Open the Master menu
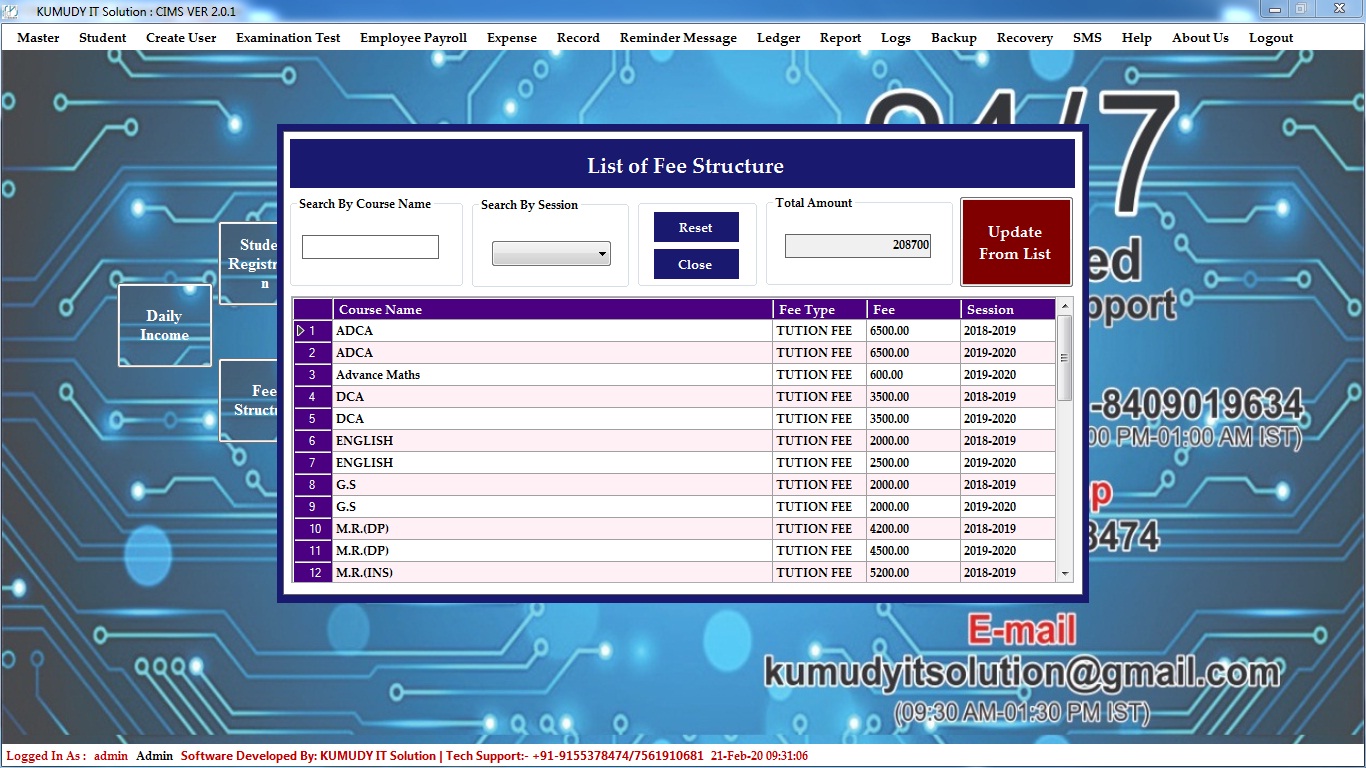1366x768 pixels. coord(38,38)
